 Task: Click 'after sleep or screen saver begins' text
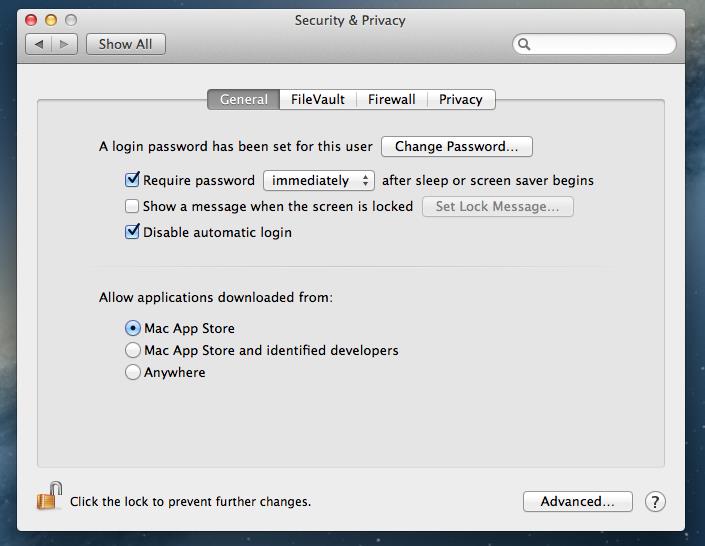[488, 180]
